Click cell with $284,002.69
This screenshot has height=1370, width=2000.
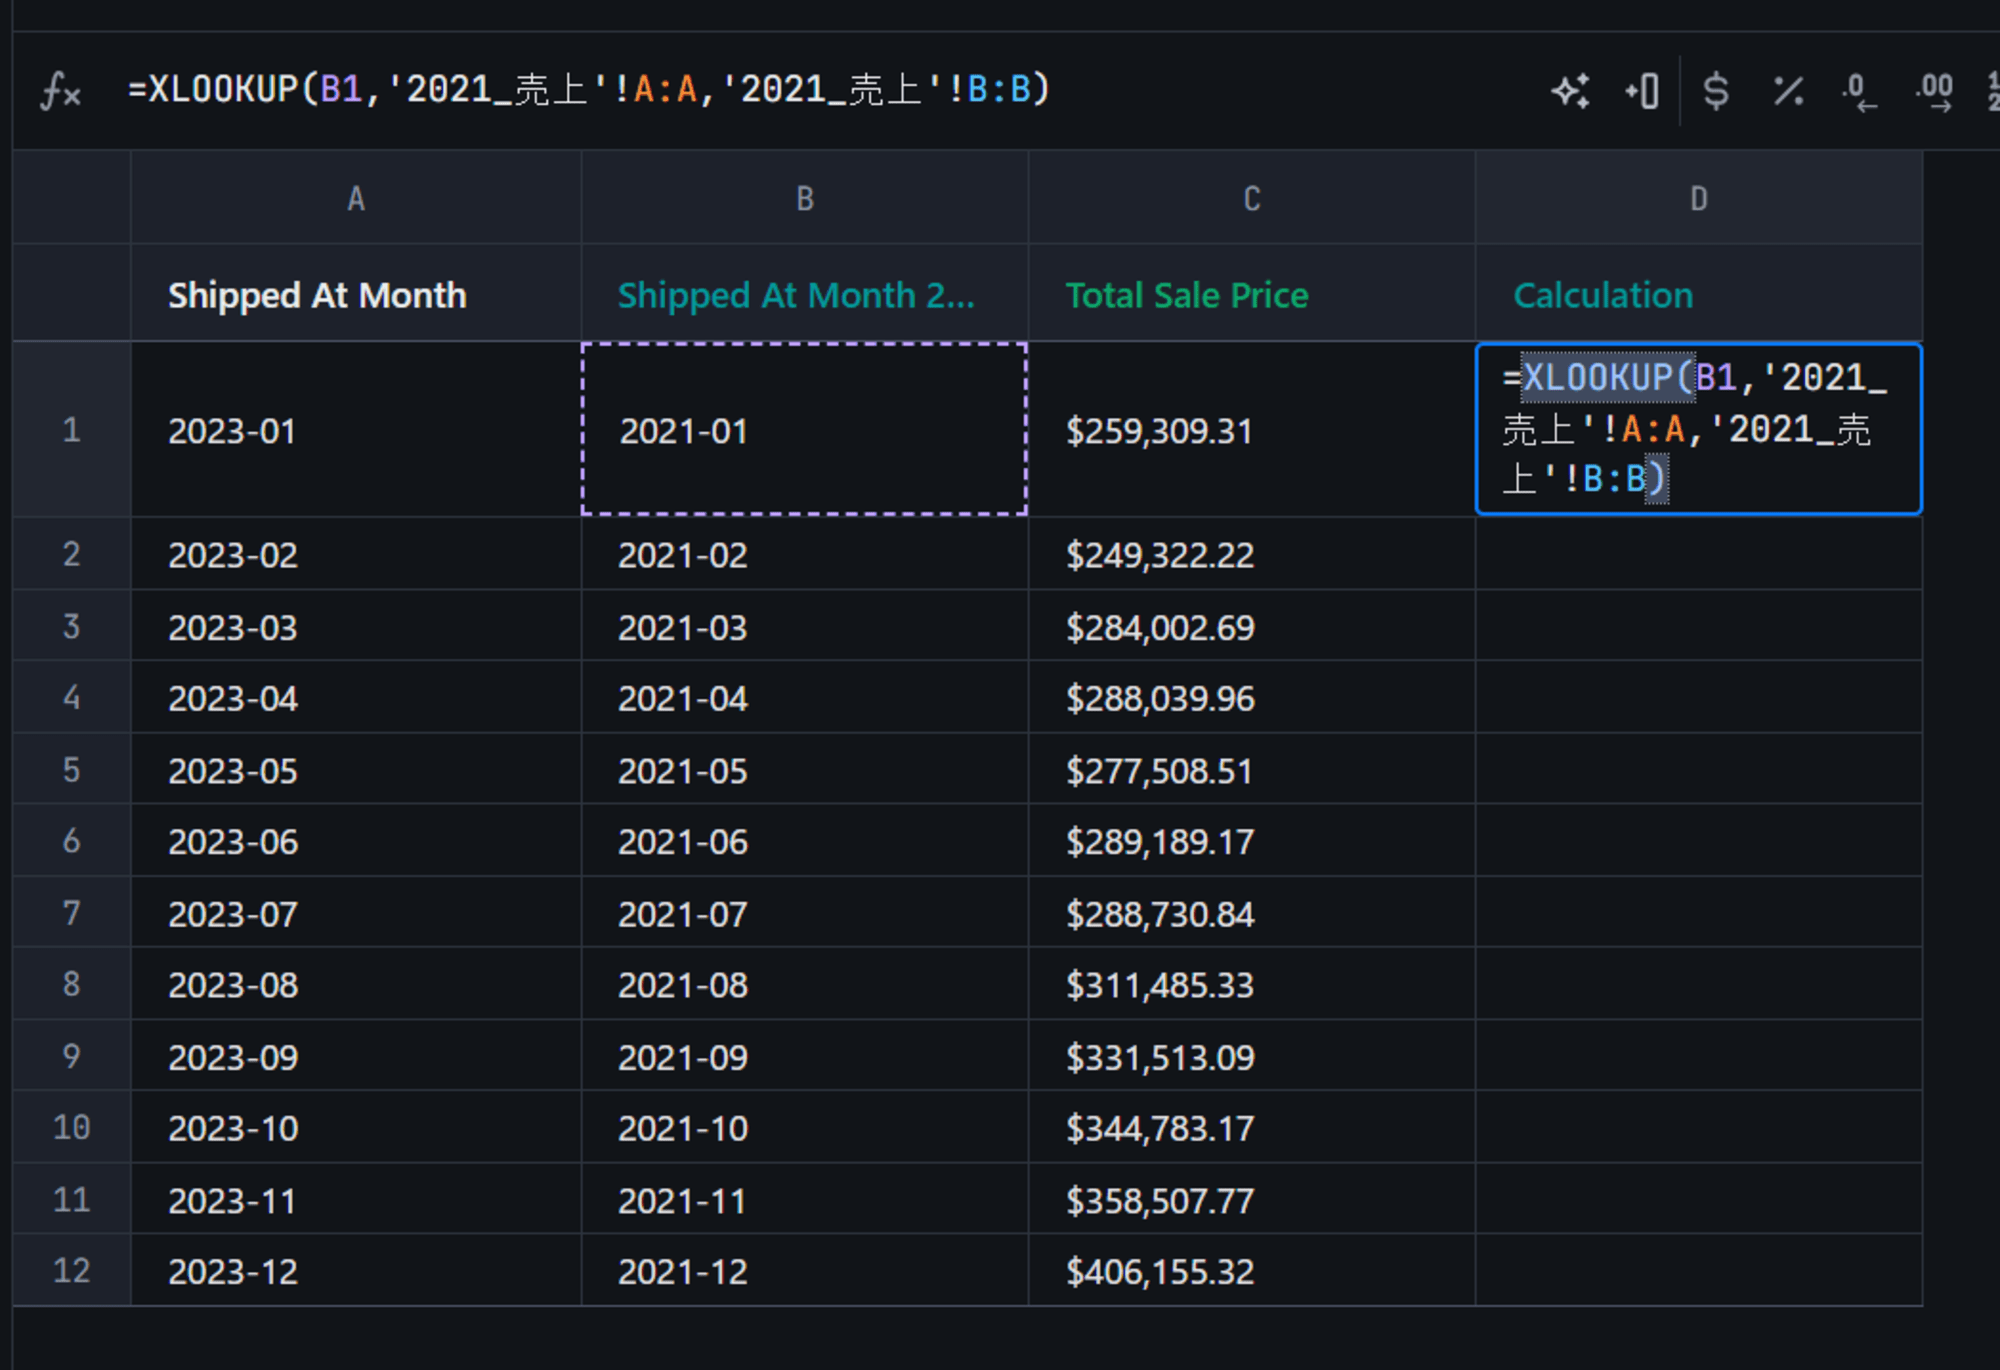(1252, 626)
